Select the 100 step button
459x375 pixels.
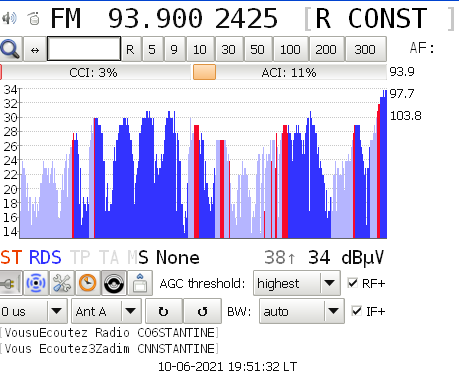290,49
